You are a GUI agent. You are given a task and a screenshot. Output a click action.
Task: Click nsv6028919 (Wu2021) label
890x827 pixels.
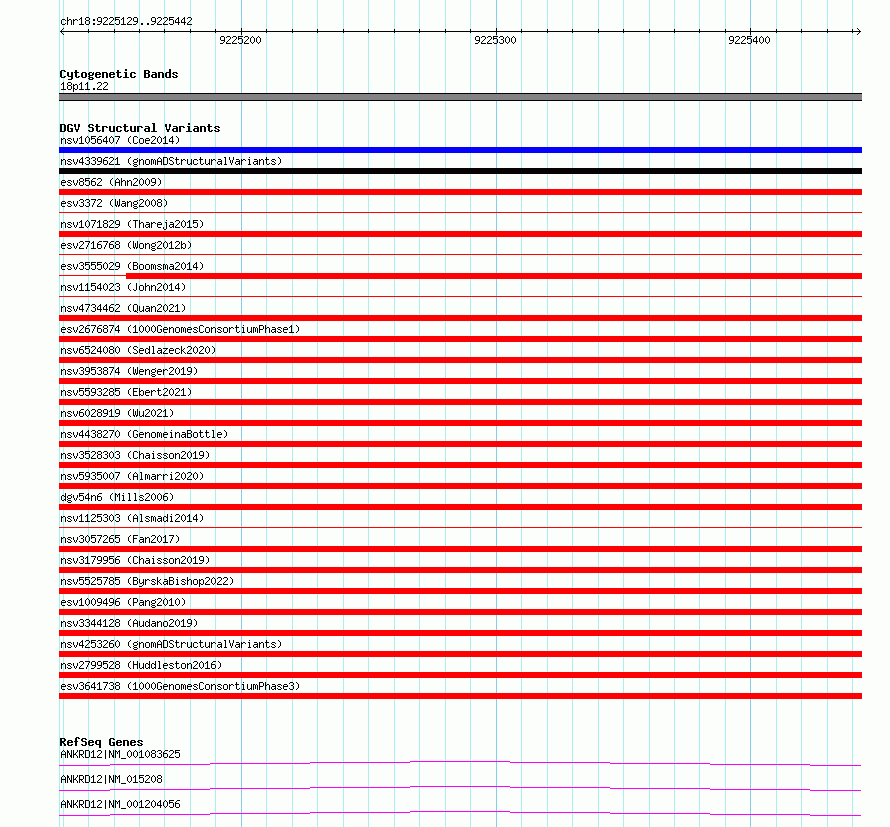point(117,413)
